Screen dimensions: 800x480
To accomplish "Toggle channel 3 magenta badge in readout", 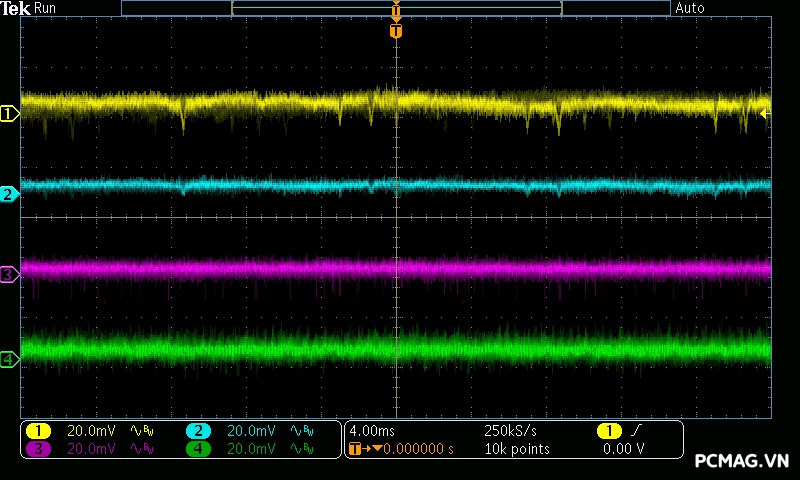I will point(38,449).
